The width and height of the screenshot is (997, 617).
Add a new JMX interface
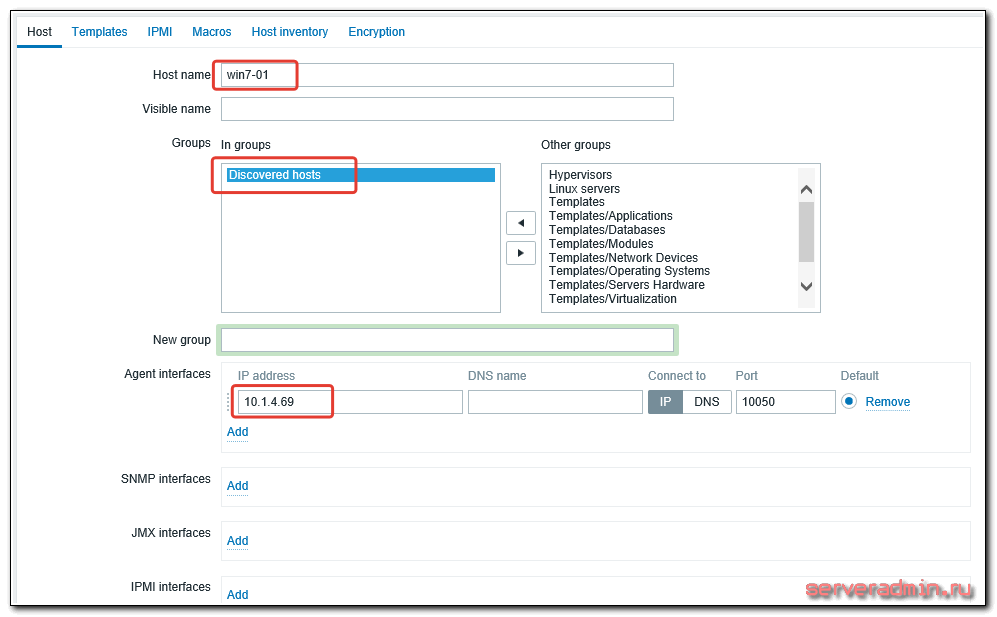click(237, 541)
